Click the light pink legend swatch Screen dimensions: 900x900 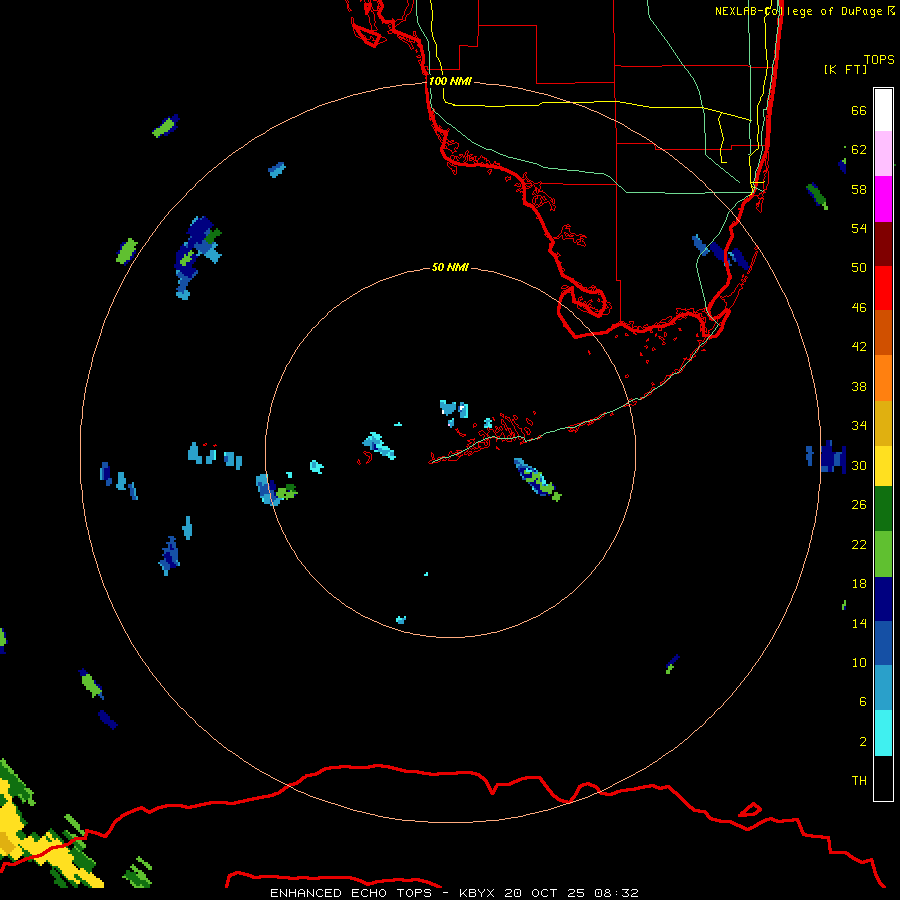pos(883,153)
